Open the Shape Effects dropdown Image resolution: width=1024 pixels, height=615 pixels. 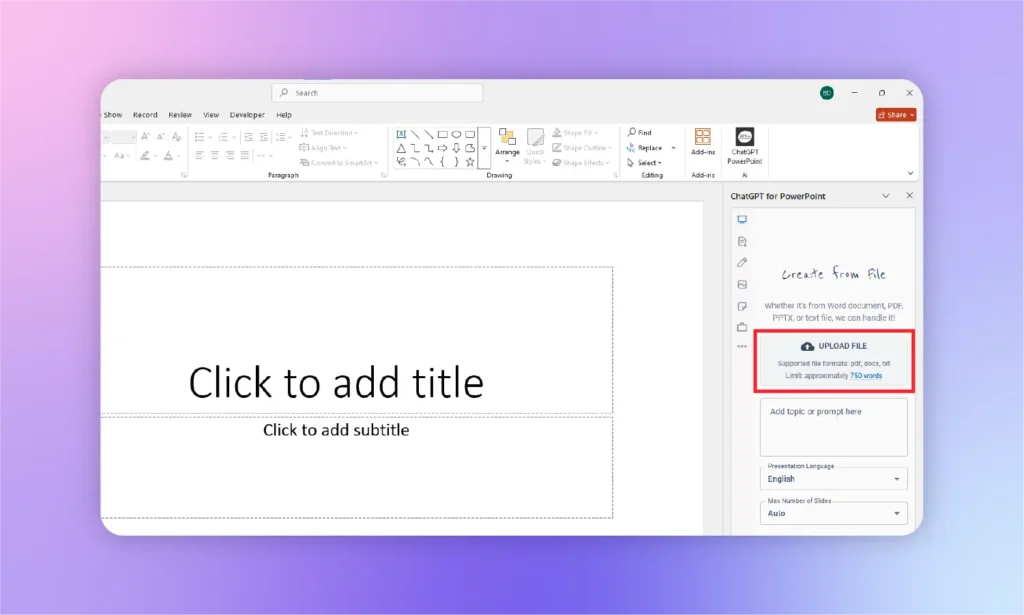pyautogui.click(x=581, y=163)
